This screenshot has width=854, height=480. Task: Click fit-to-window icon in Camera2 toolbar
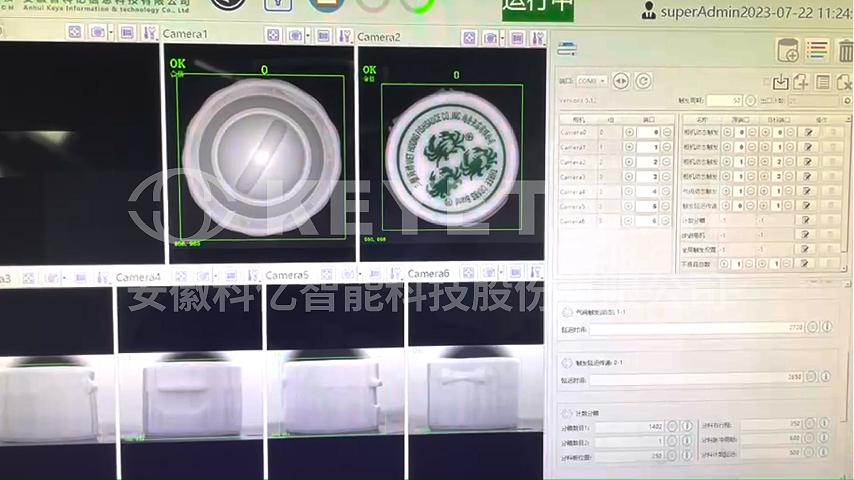[x=469, y=38]
